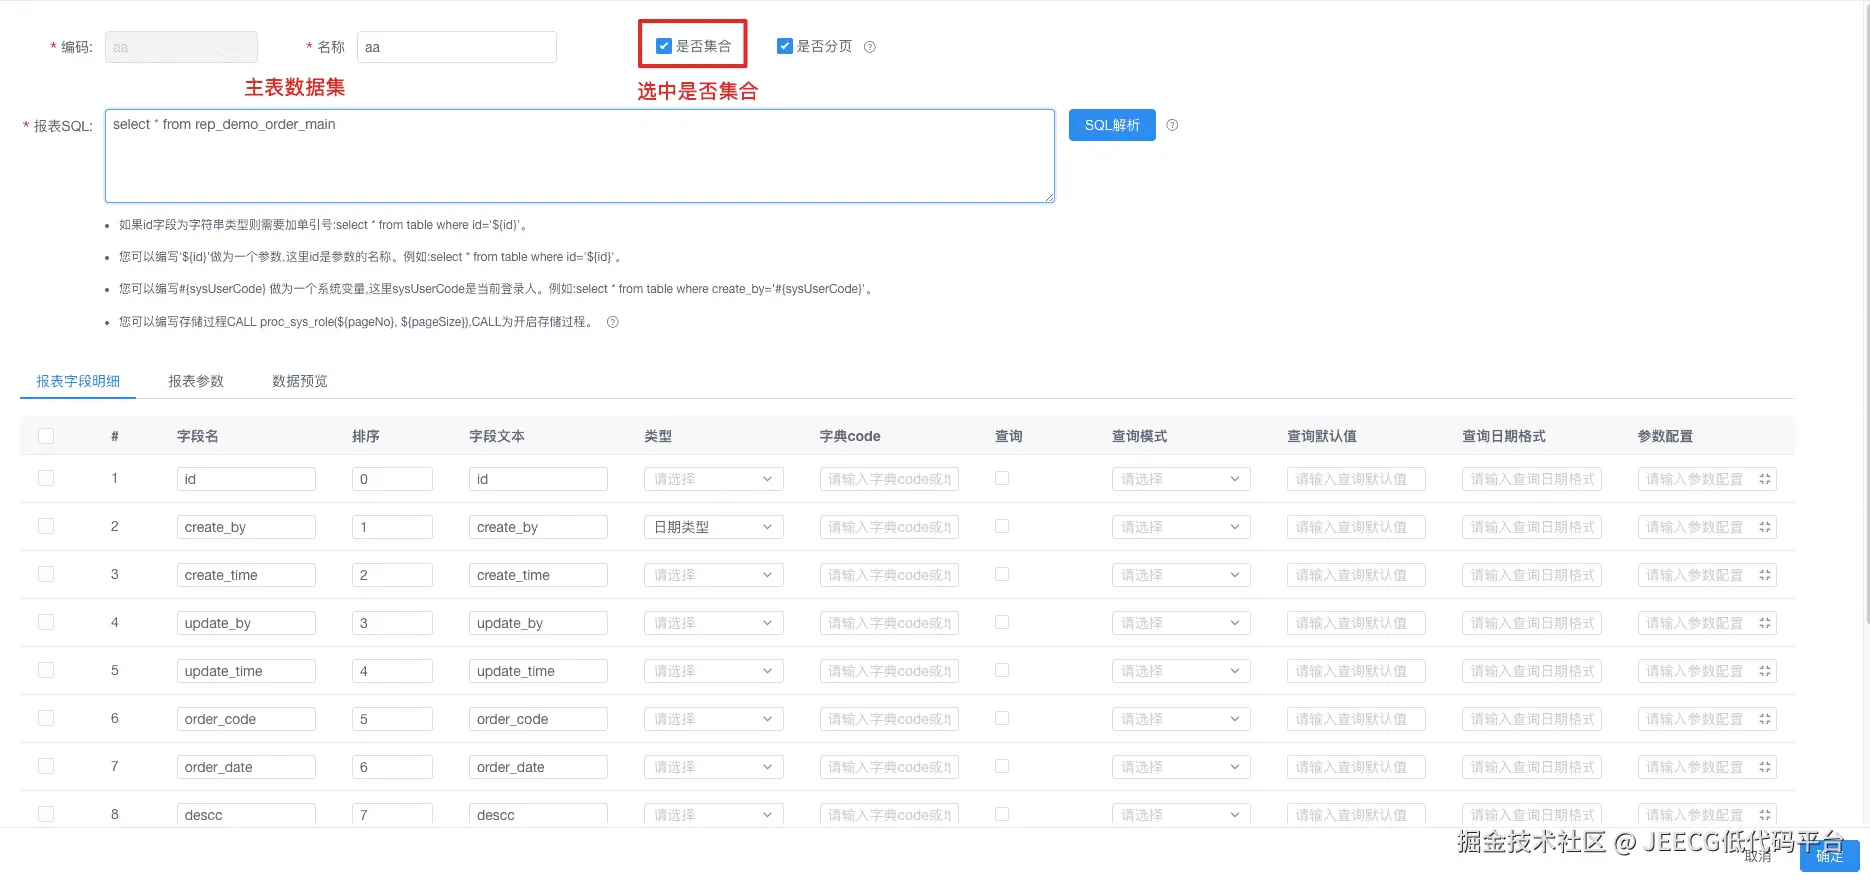The width and height of the screenshot is (1870, 880).
Task: Click 查询日期格式 input for order_code row
Action: click(x=1531, y=719)
